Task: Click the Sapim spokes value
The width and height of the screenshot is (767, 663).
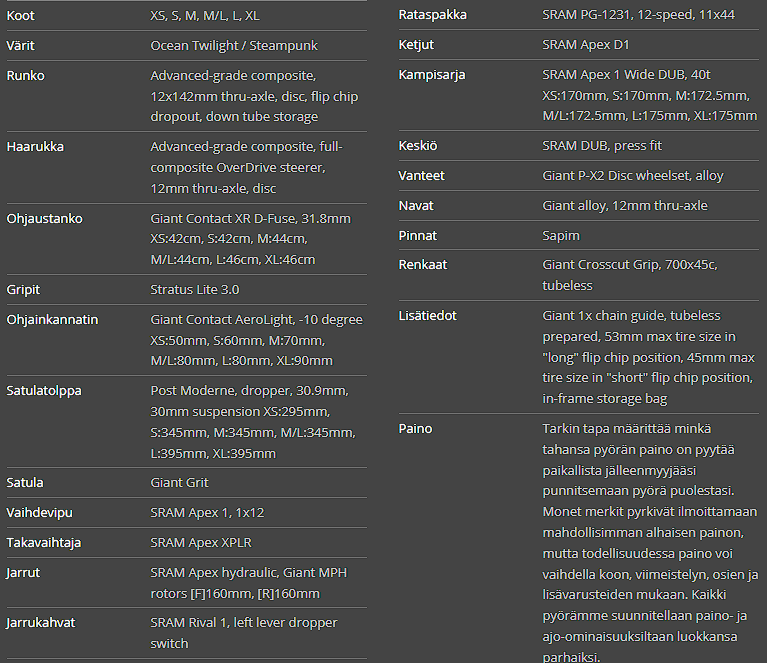Action: [561, 236]
